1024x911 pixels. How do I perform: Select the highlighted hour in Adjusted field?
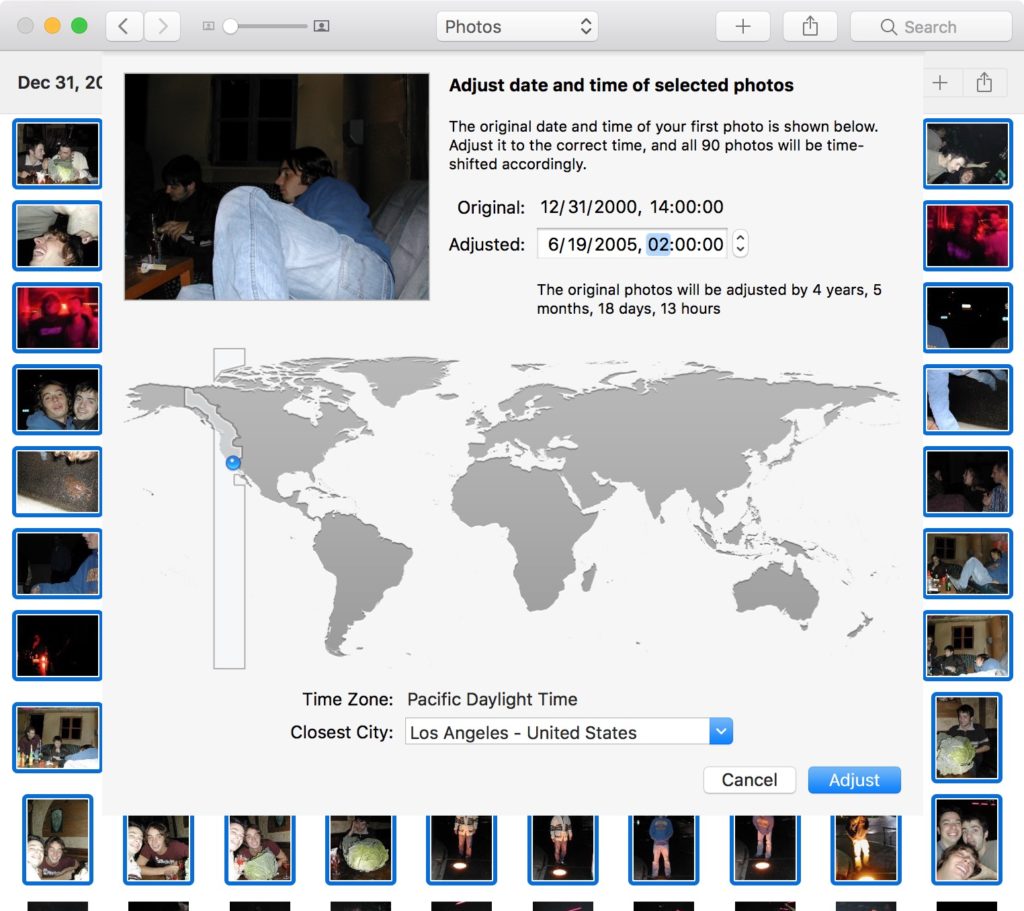658,244
